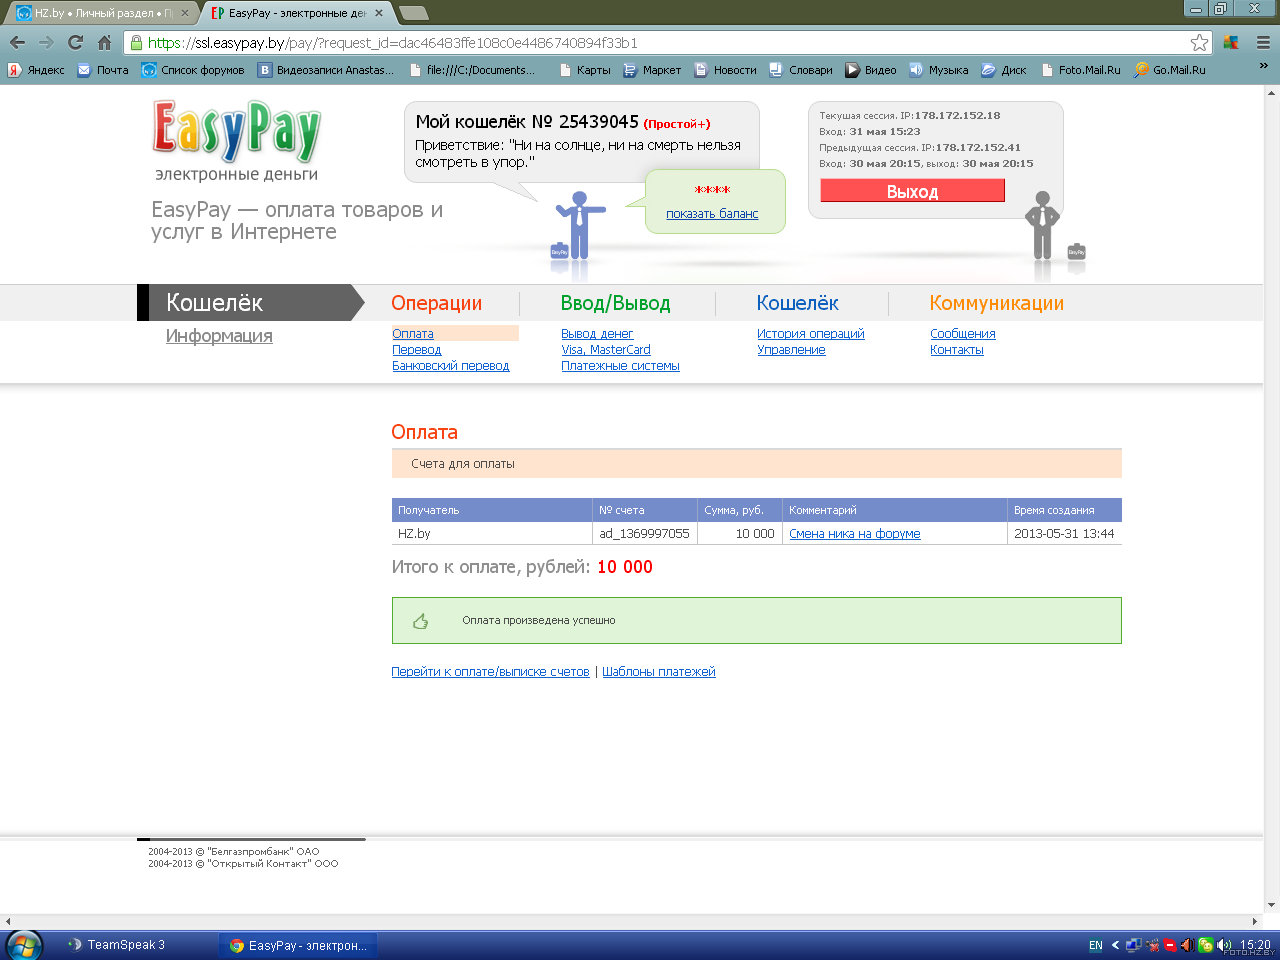Open История операций link
1280x960 pixels.
pos(810,334)
